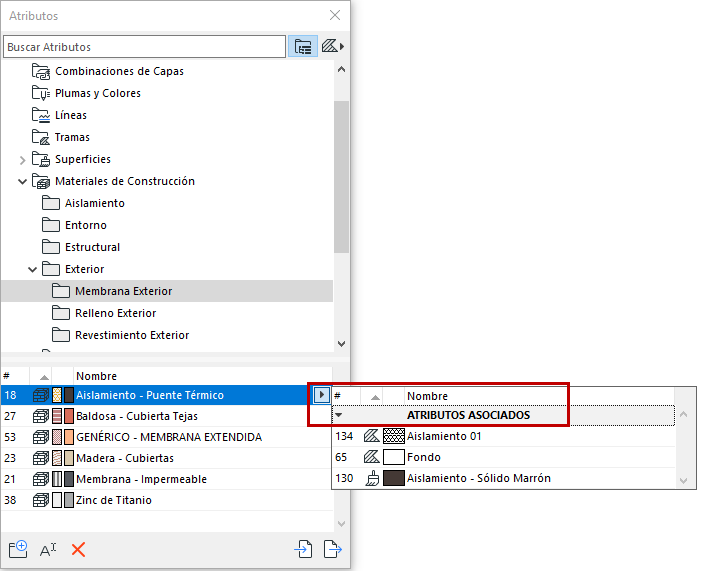Click Aislamiento 01 hatch pattern preview
This screenshot has width=701, height=571.
[394, 436]
